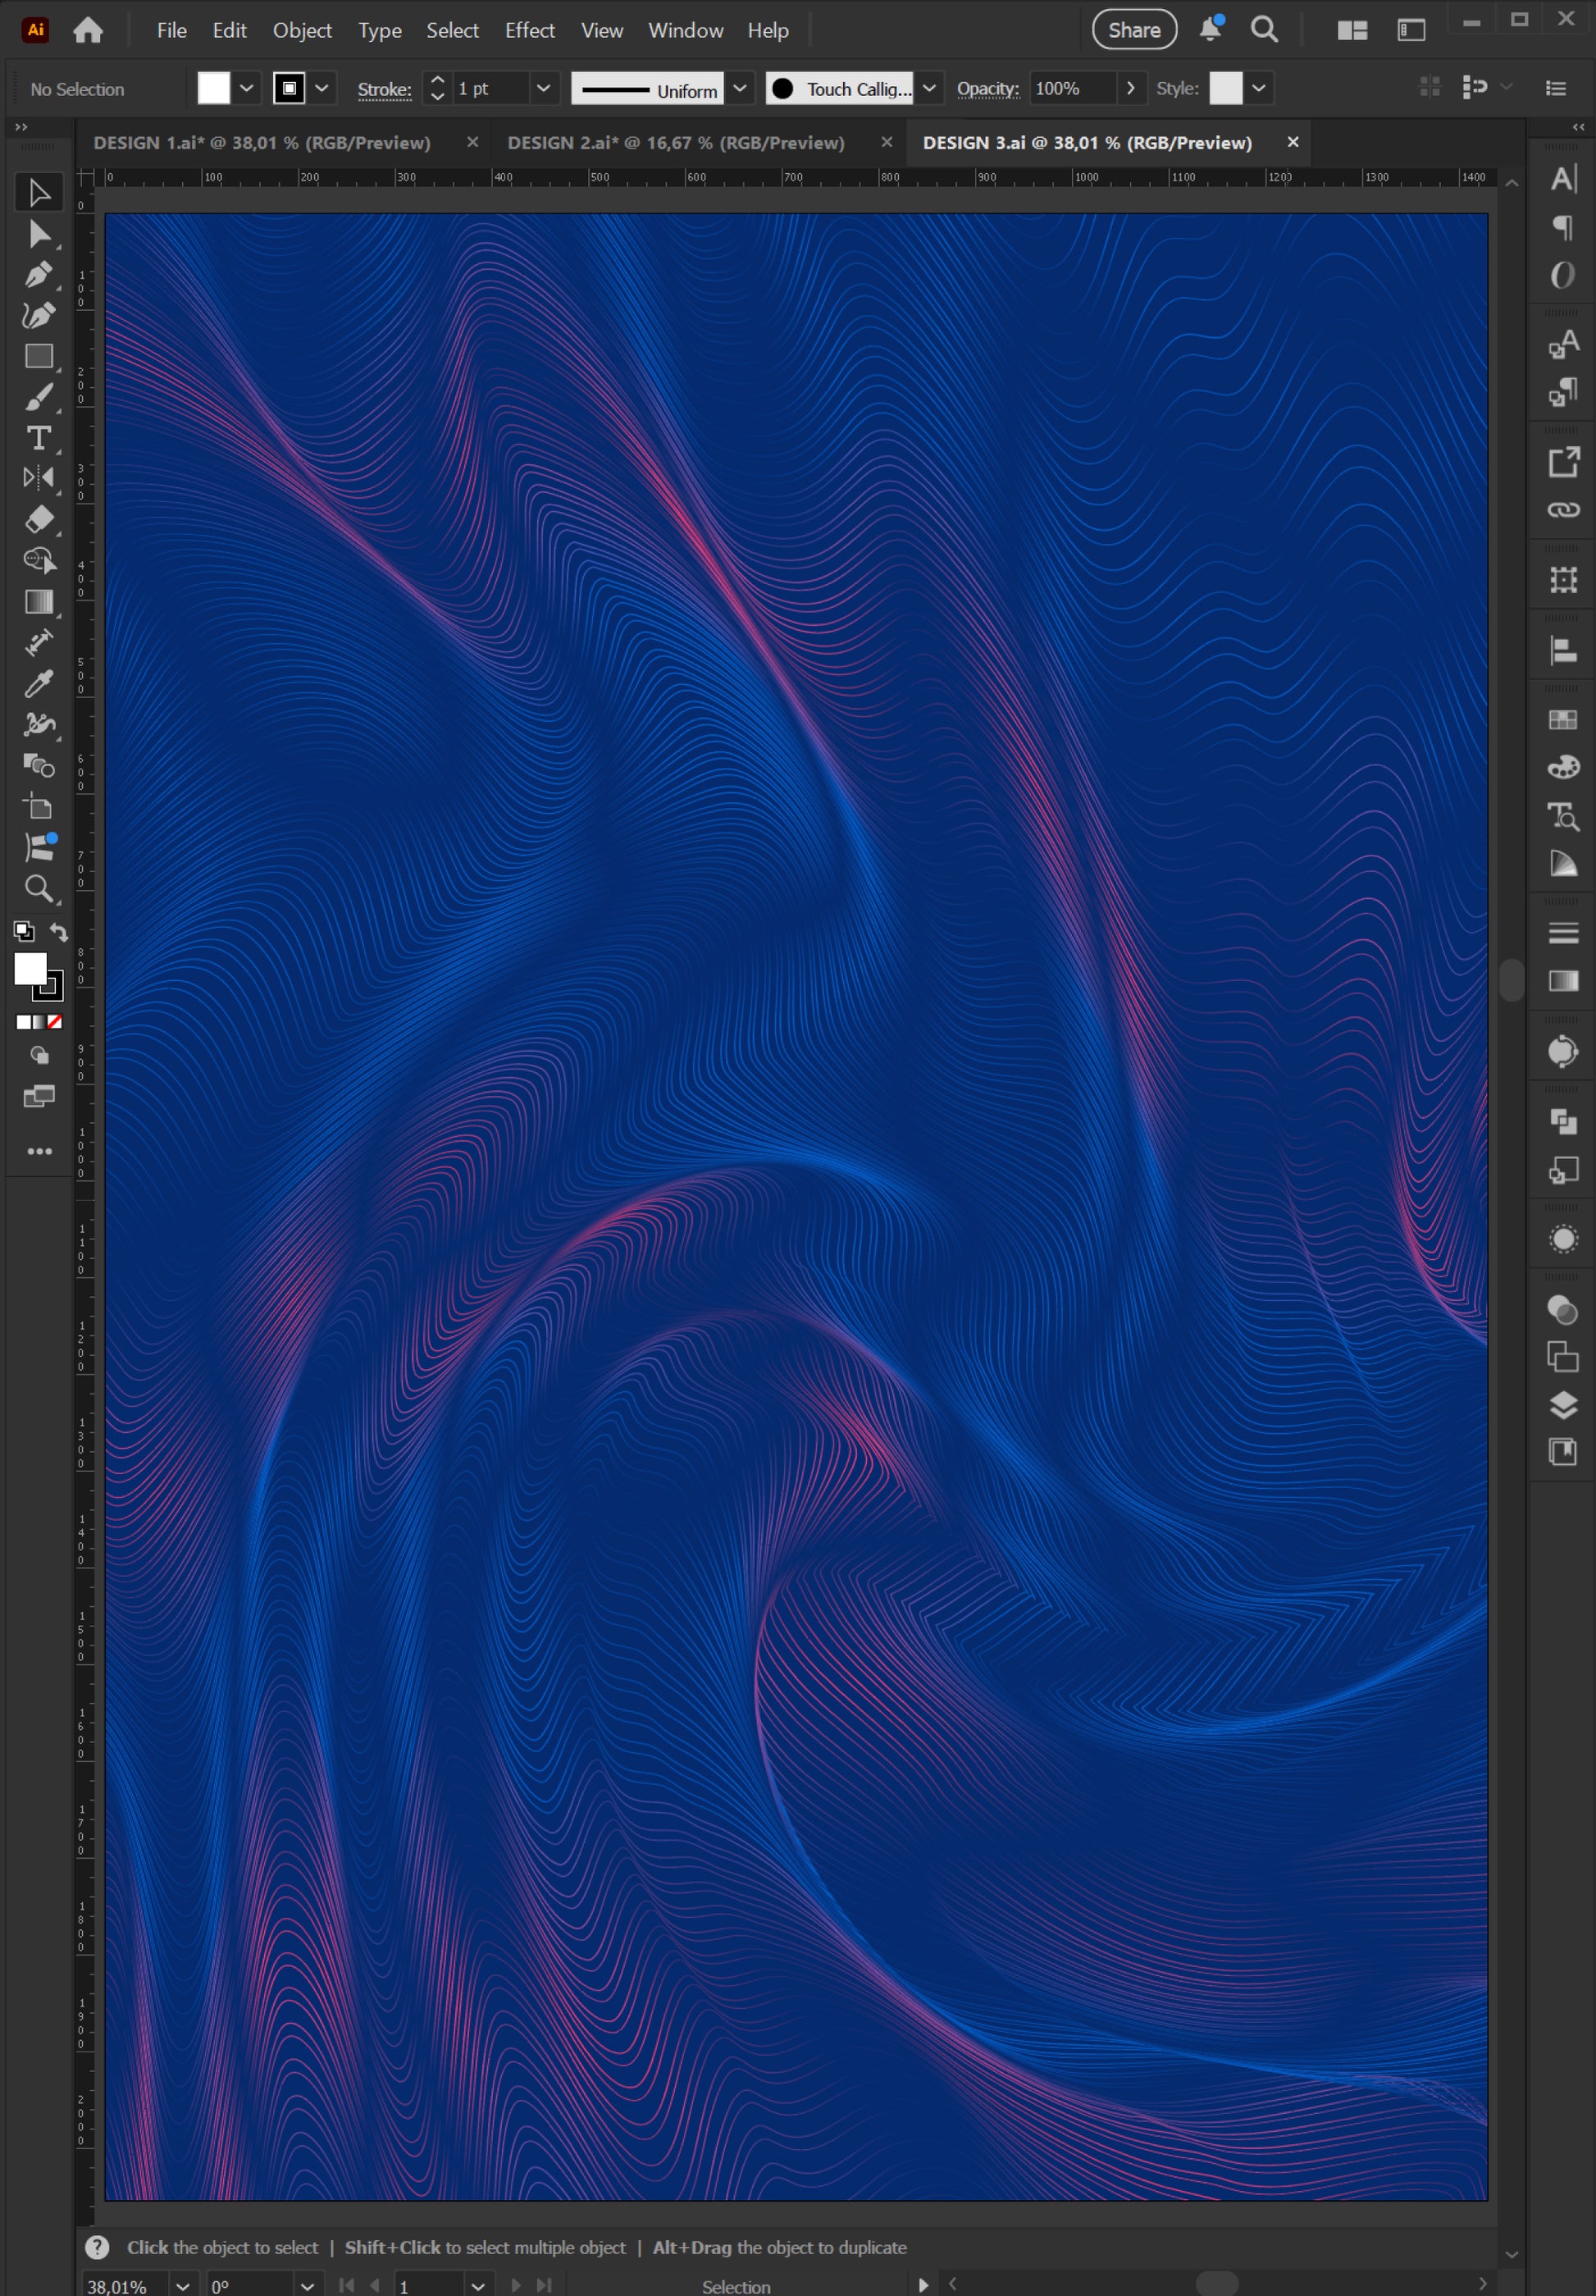This screenshot has height=2296, width=1596.
Task: Set color to None mode
Action: [x=56, y=1022]
